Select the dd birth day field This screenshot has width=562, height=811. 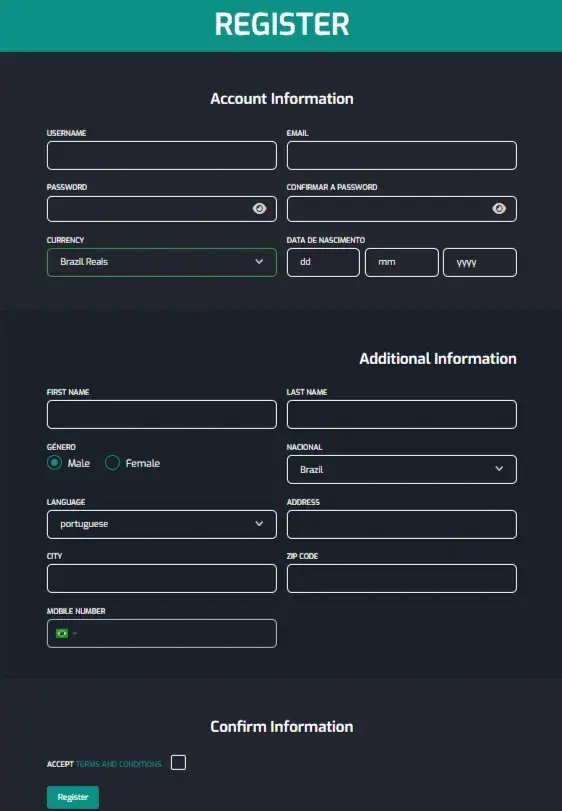tap(323, 262)
